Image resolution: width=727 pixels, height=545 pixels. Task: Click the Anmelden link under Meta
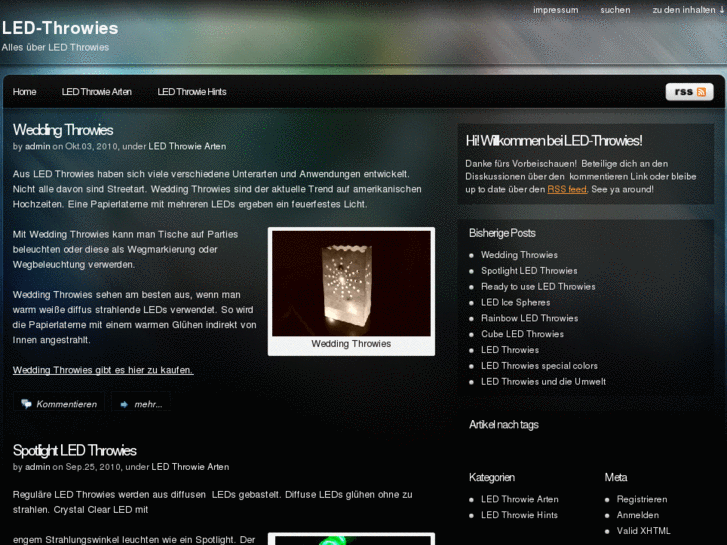pyautogui.click(x=638, y=515)
